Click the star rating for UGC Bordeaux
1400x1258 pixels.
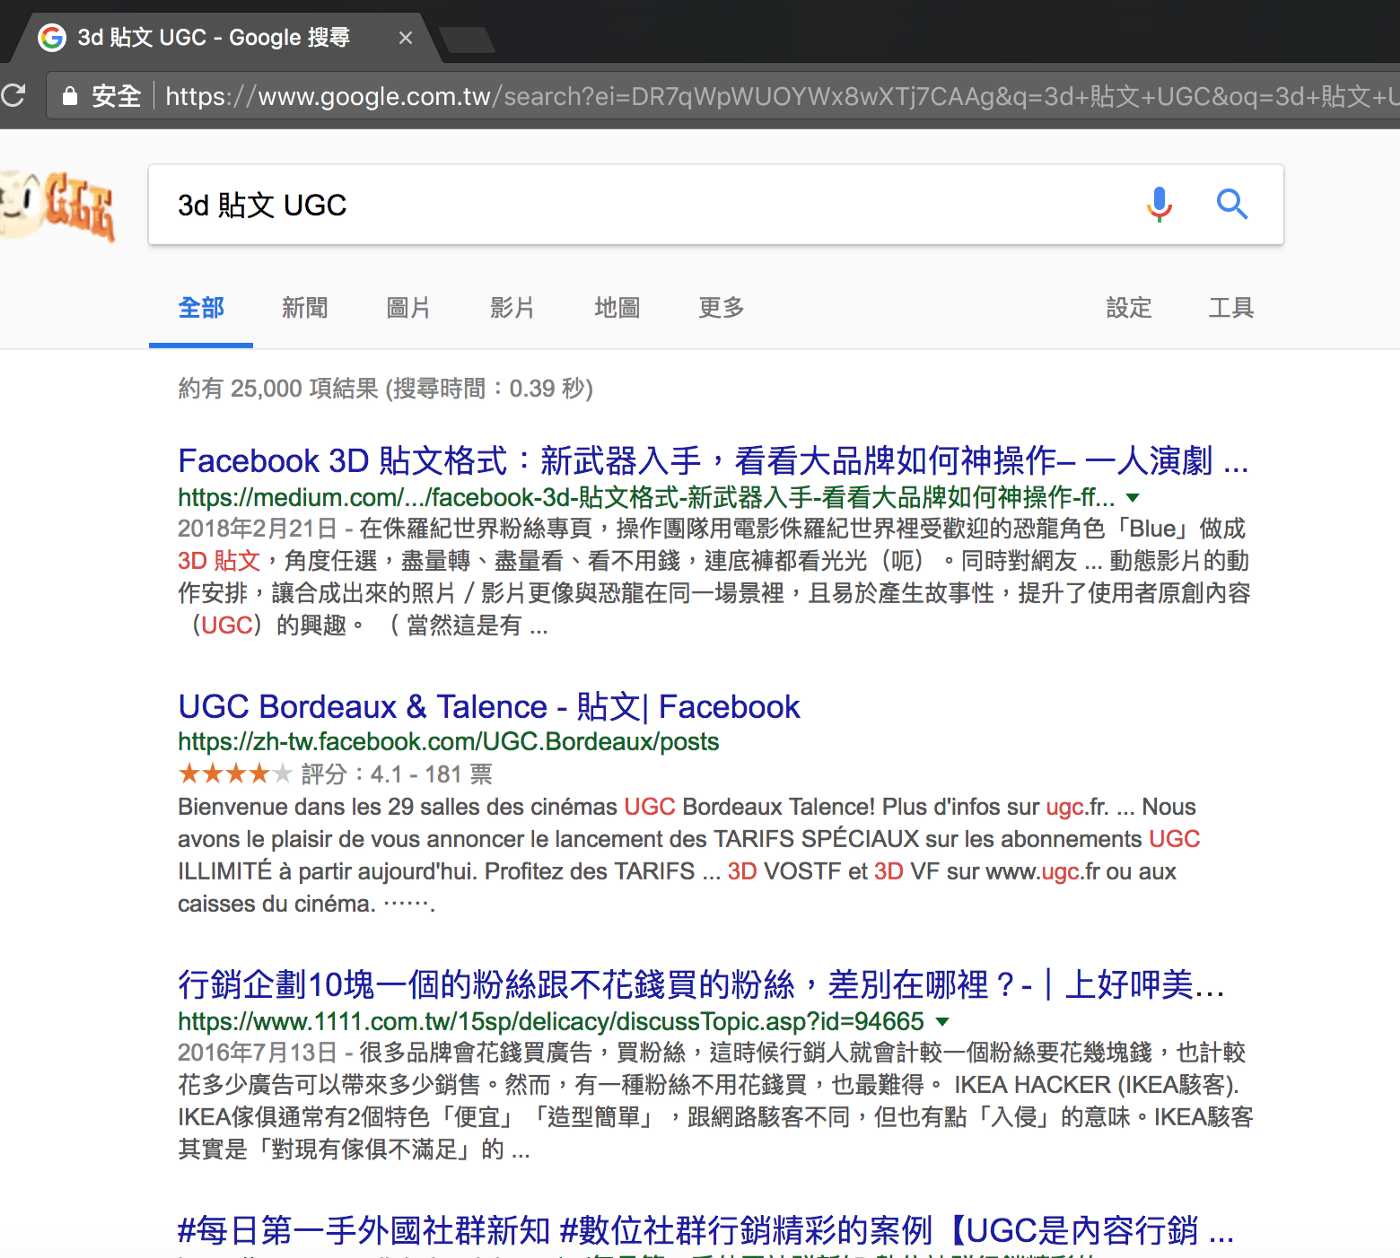[x=235, y=774]
